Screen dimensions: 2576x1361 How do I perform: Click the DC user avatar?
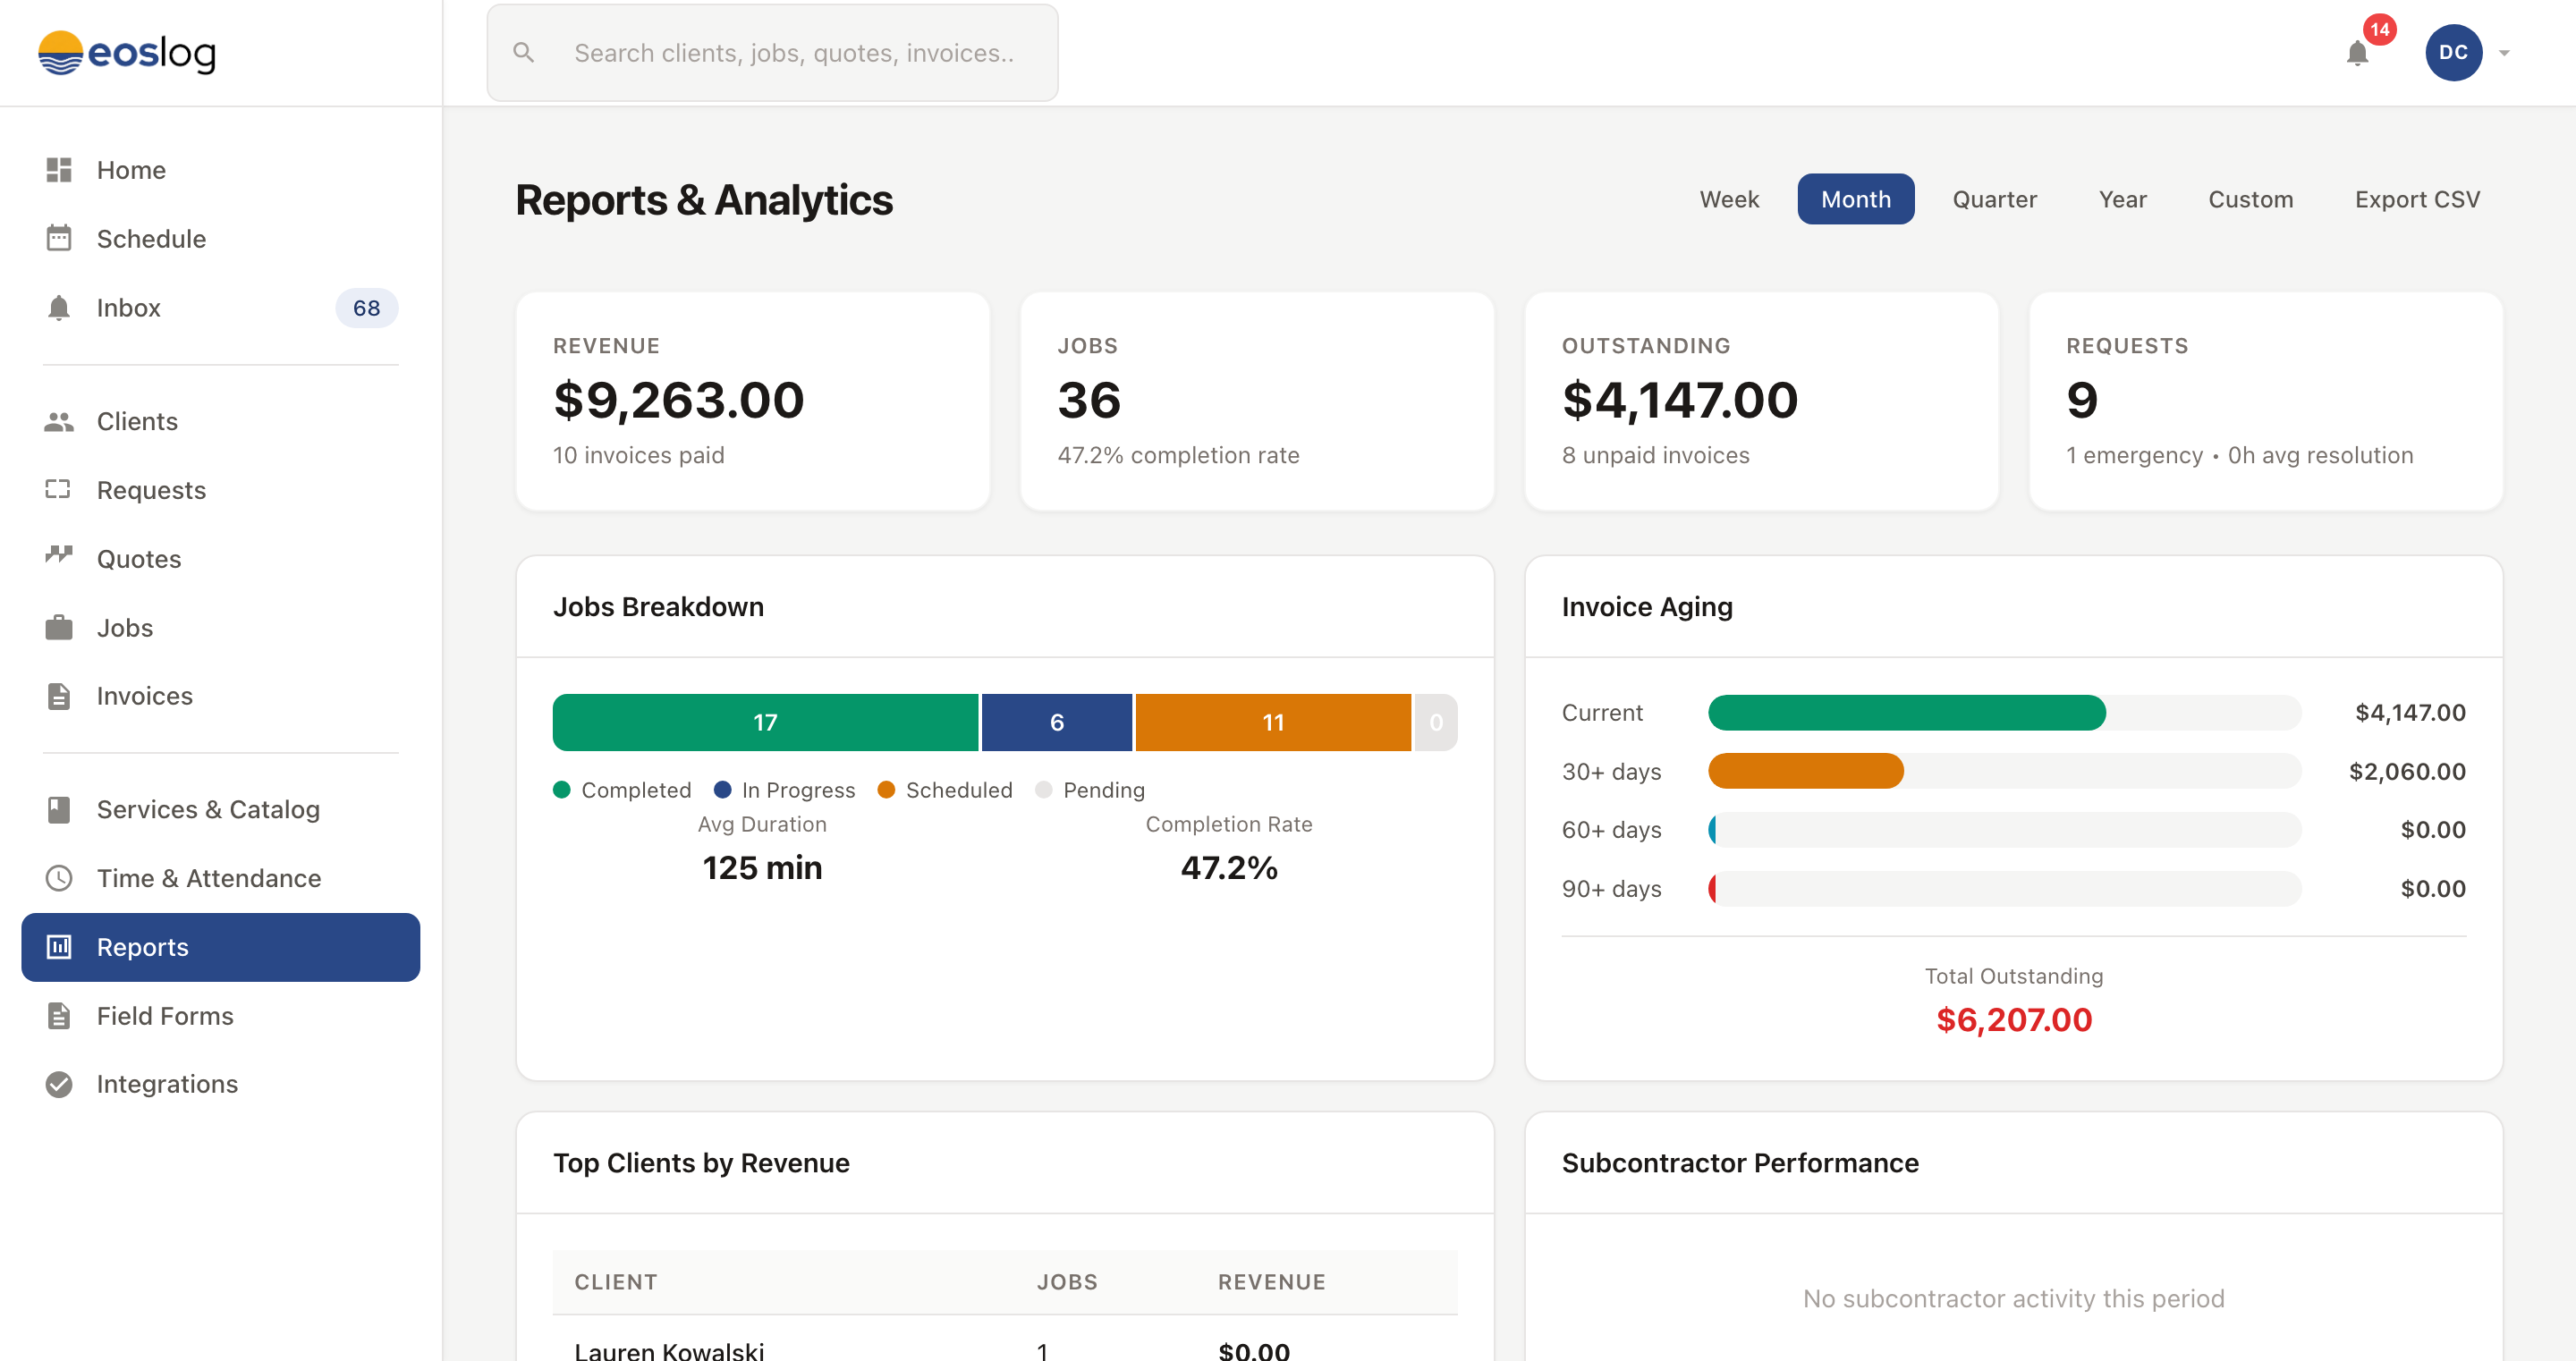click(x=2453, y=53)
